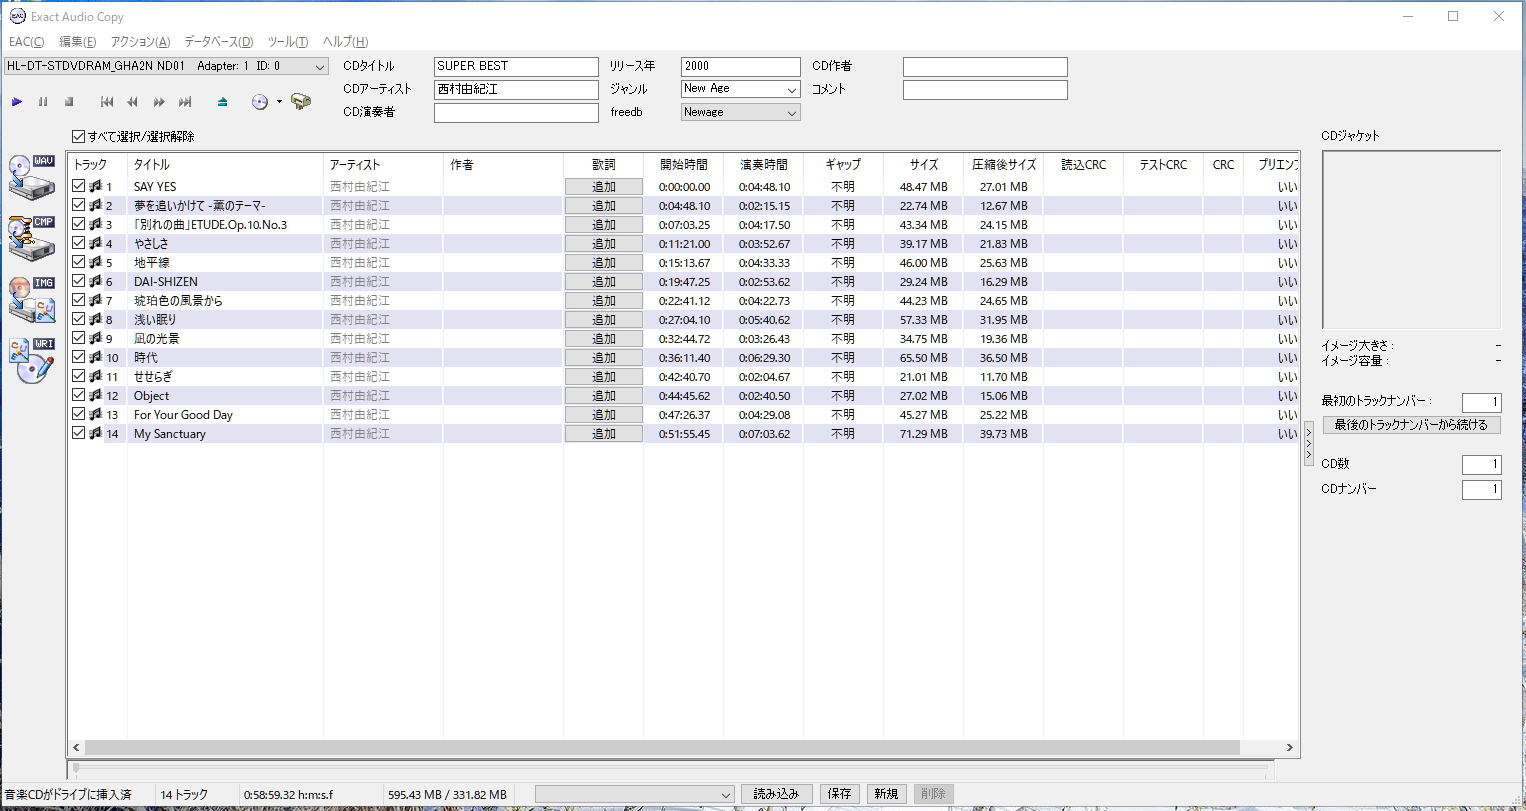
Task: Uncheck track 8 浅い眠り checkbox
Action: pyautogui.click(x=79, y=319)
